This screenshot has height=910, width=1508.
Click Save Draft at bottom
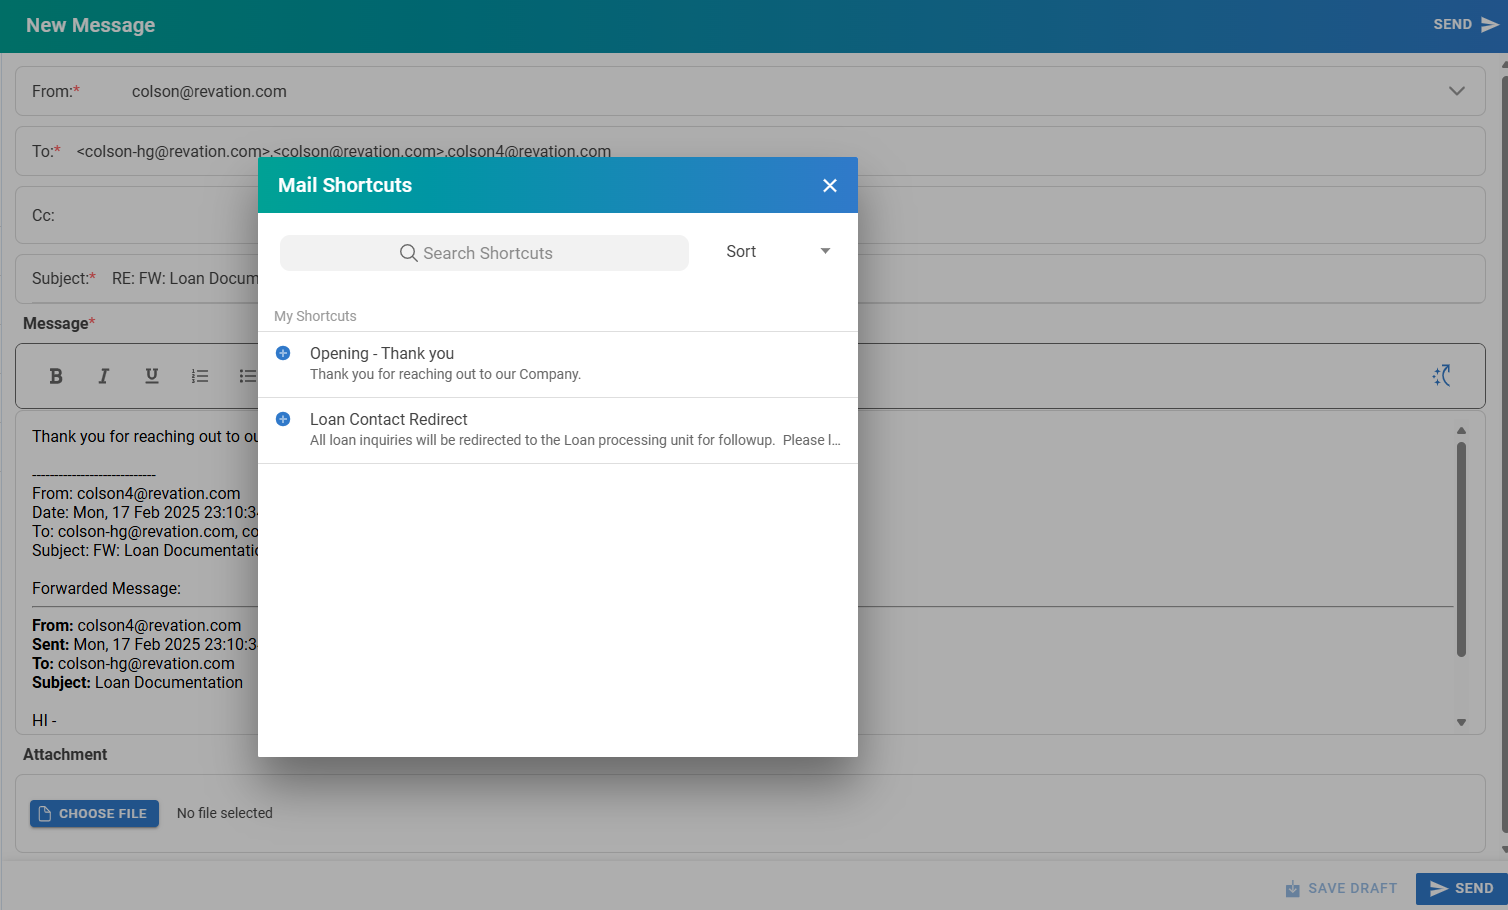[1341, 888]
